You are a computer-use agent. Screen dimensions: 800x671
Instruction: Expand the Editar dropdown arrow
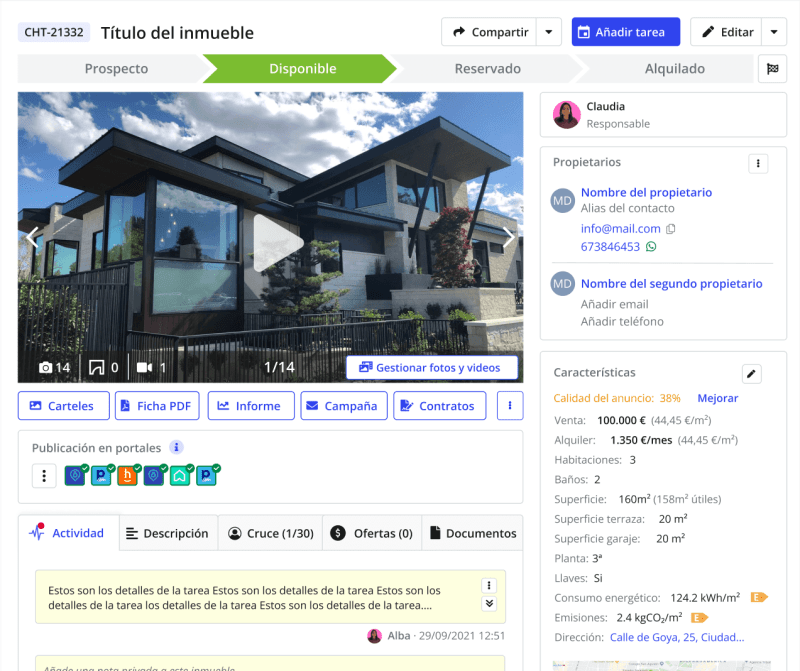point(774,32)
